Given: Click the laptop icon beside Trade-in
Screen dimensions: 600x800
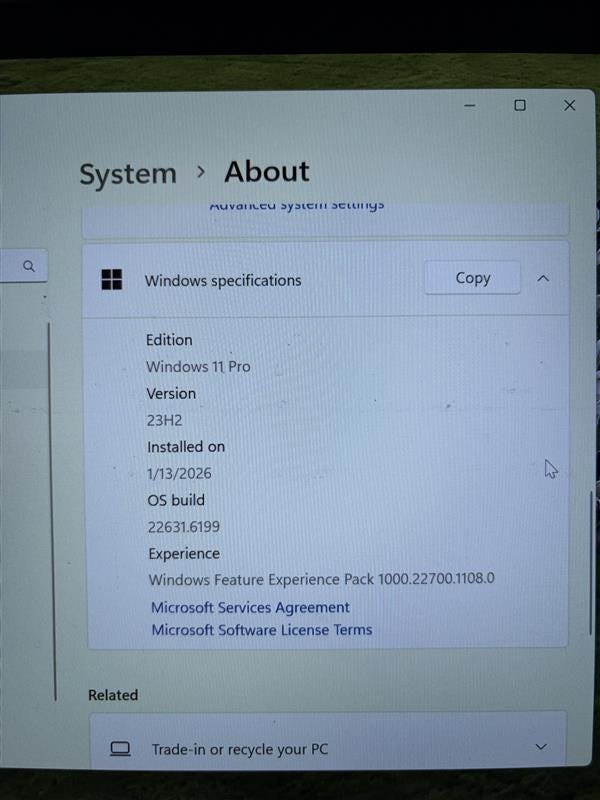Looking at the screenshot, I should 120,749.
